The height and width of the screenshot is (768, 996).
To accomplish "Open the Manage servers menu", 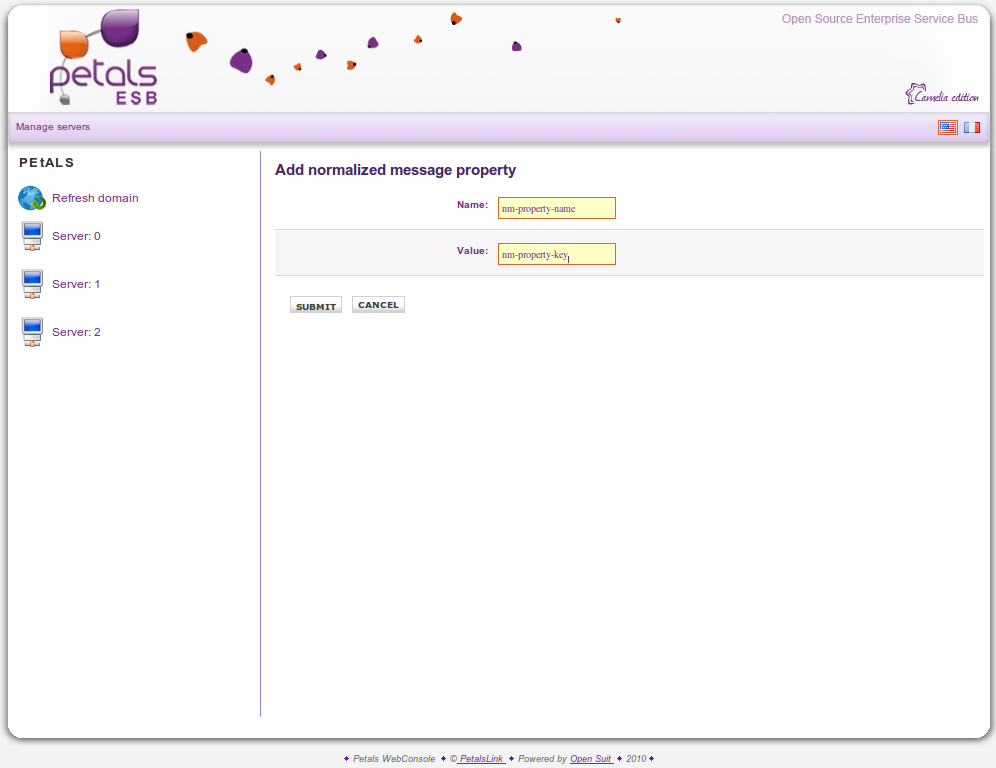I will click(53, 127).
